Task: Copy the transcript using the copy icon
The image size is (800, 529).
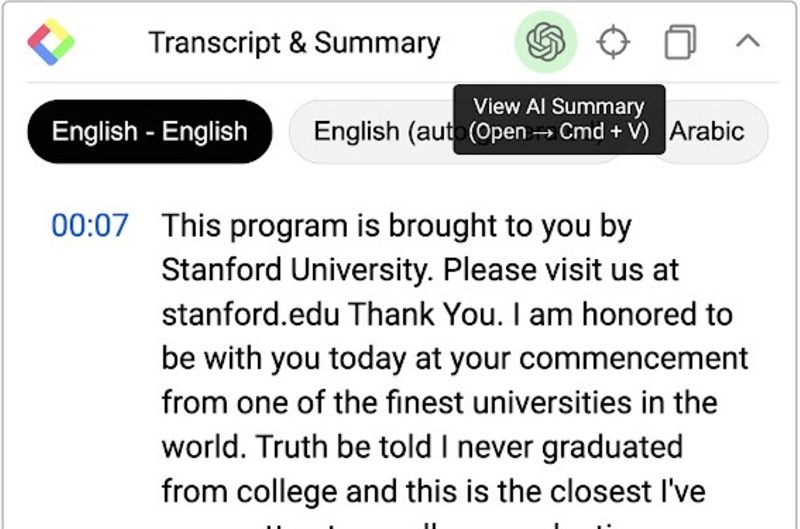Action: coord(681,43)
